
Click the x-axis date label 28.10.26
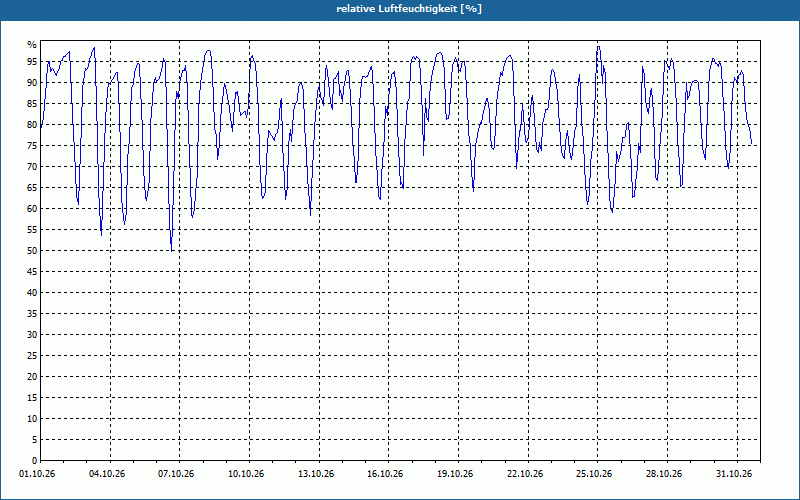pyautogui.click(x=664, y=474)
